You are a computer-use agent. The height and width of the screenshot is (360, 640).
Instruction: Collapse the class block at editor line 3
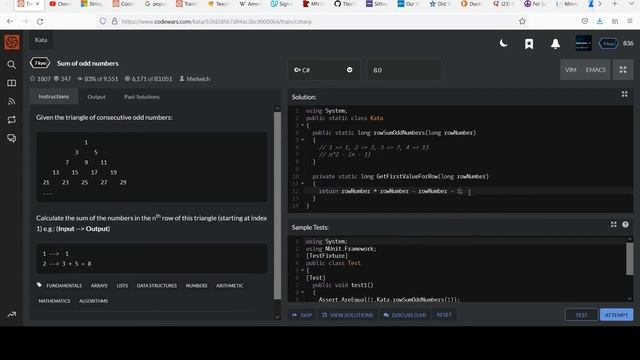302,125
